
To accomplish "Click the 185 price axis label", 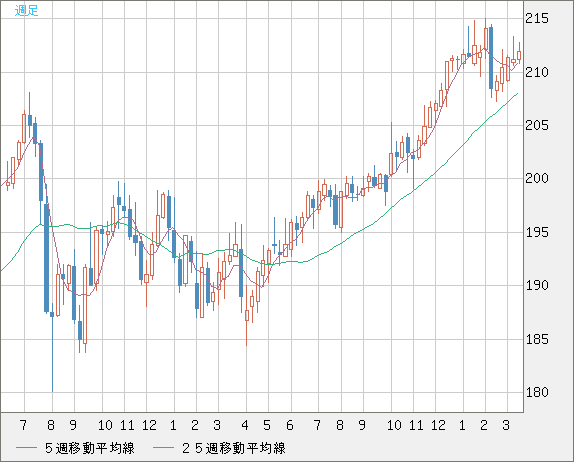I will pyautogui.click(x=537, y=339).
